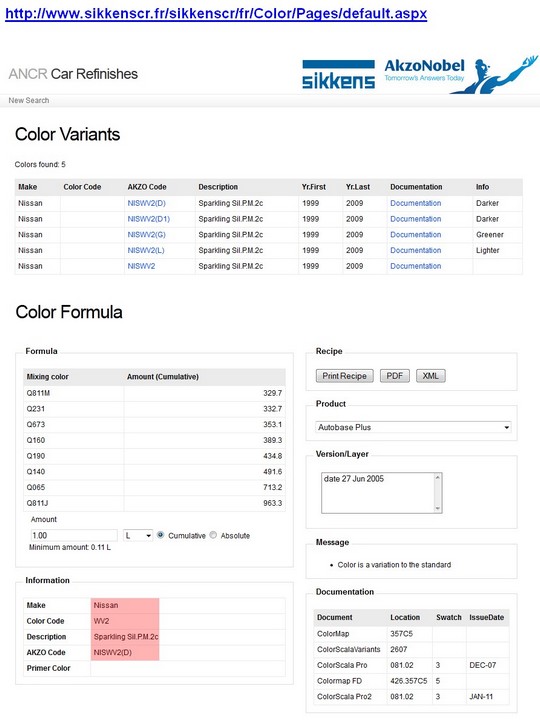Image resolution: width=540 pixels, height=726 pixels.
Task: Open Documentation link for NISWV2(D1) row
Action: (x=415, y=219)
